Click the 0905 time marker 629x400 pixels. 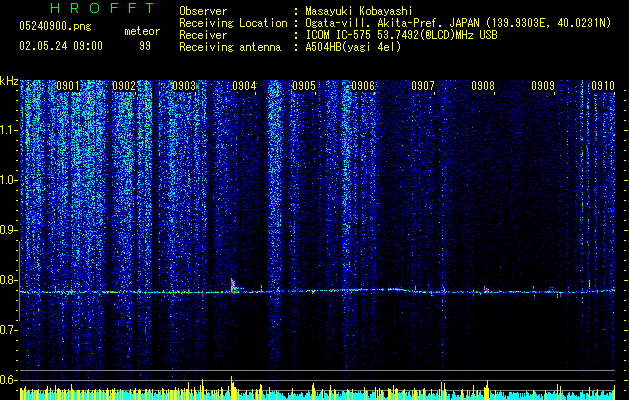tap(304, 86)
